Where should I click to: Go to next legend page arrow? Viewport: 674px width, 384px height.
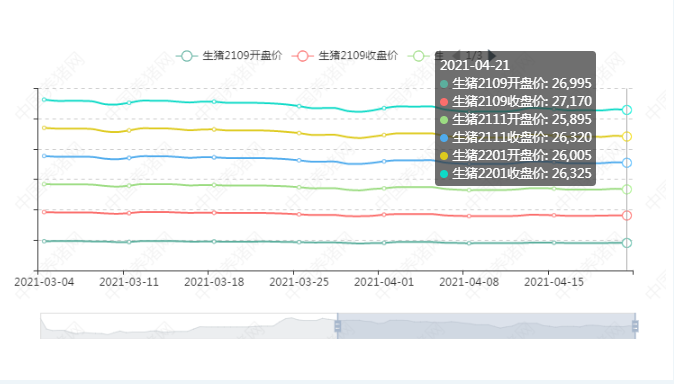pos(492,55)
